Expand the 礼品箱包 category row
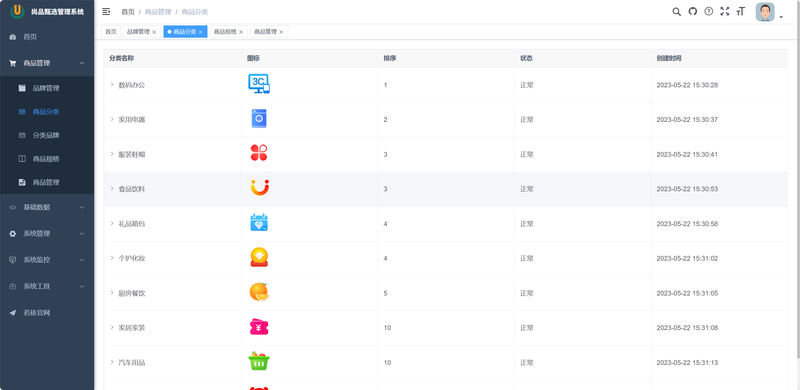800x390 pixels. coord(112,223)
